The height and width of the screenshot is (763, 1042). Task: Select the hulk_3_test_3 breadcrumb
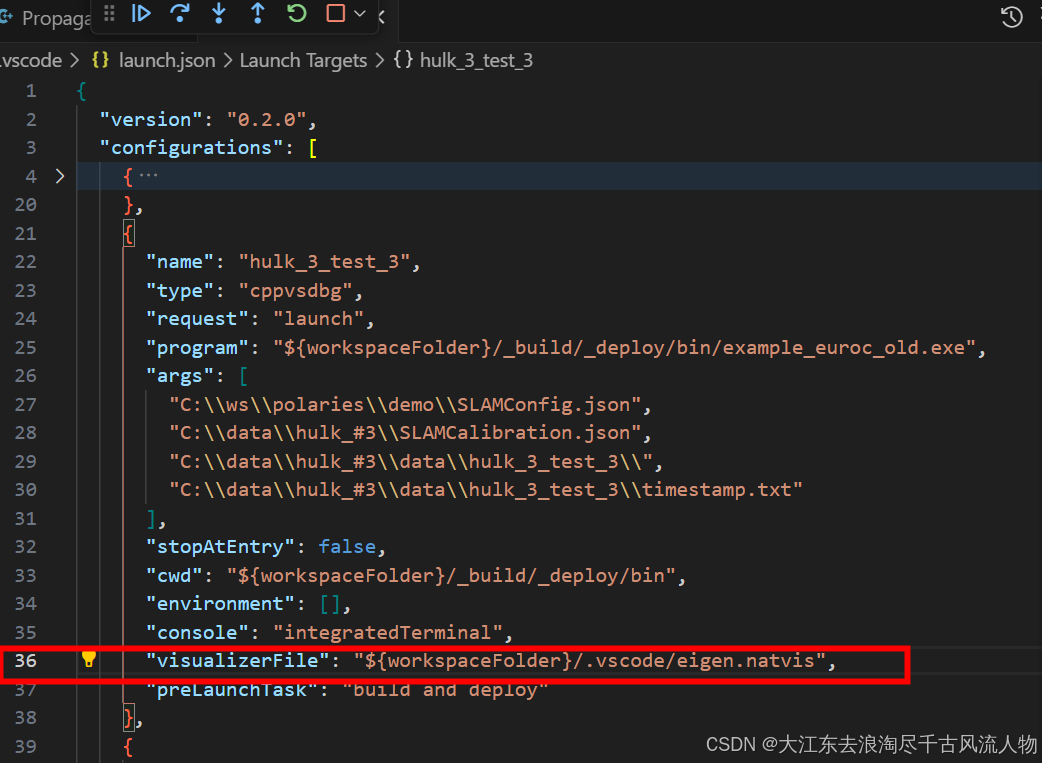pyautogui.click(x=476, y=60)
